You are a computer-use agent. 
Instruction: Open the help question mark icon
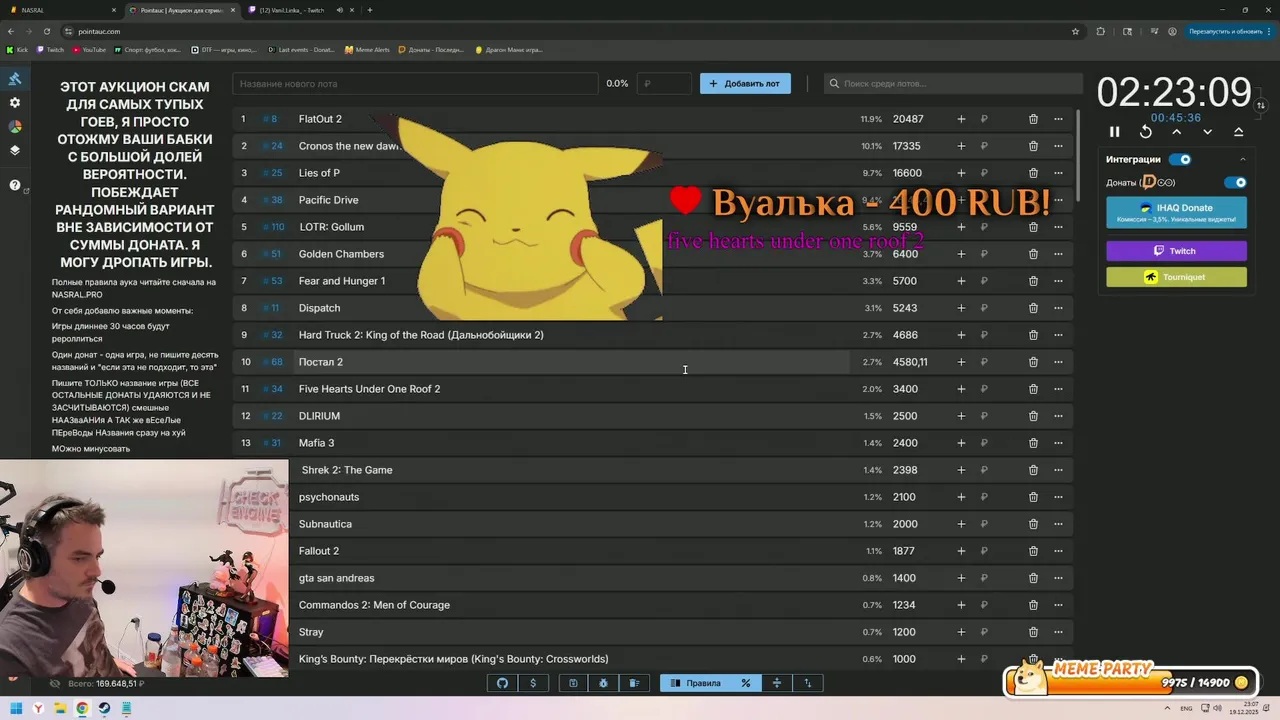(15, 185)
